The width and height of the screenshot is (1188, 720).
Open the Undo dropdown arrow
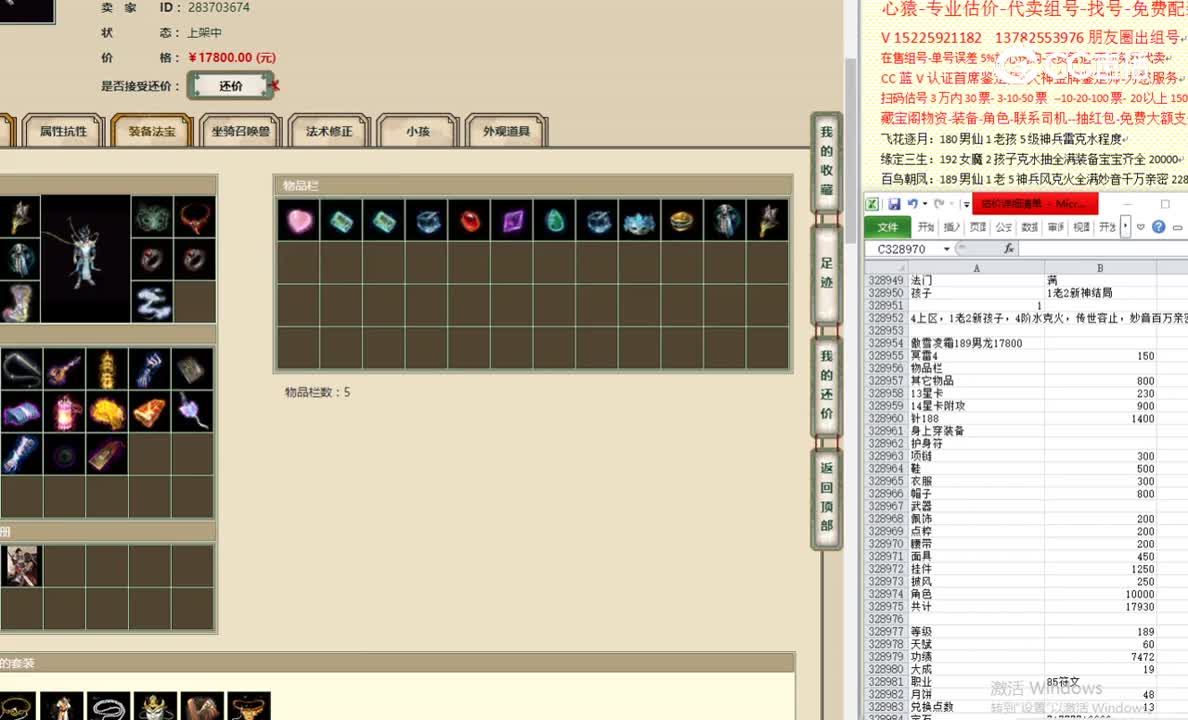(x=924, y=203)
